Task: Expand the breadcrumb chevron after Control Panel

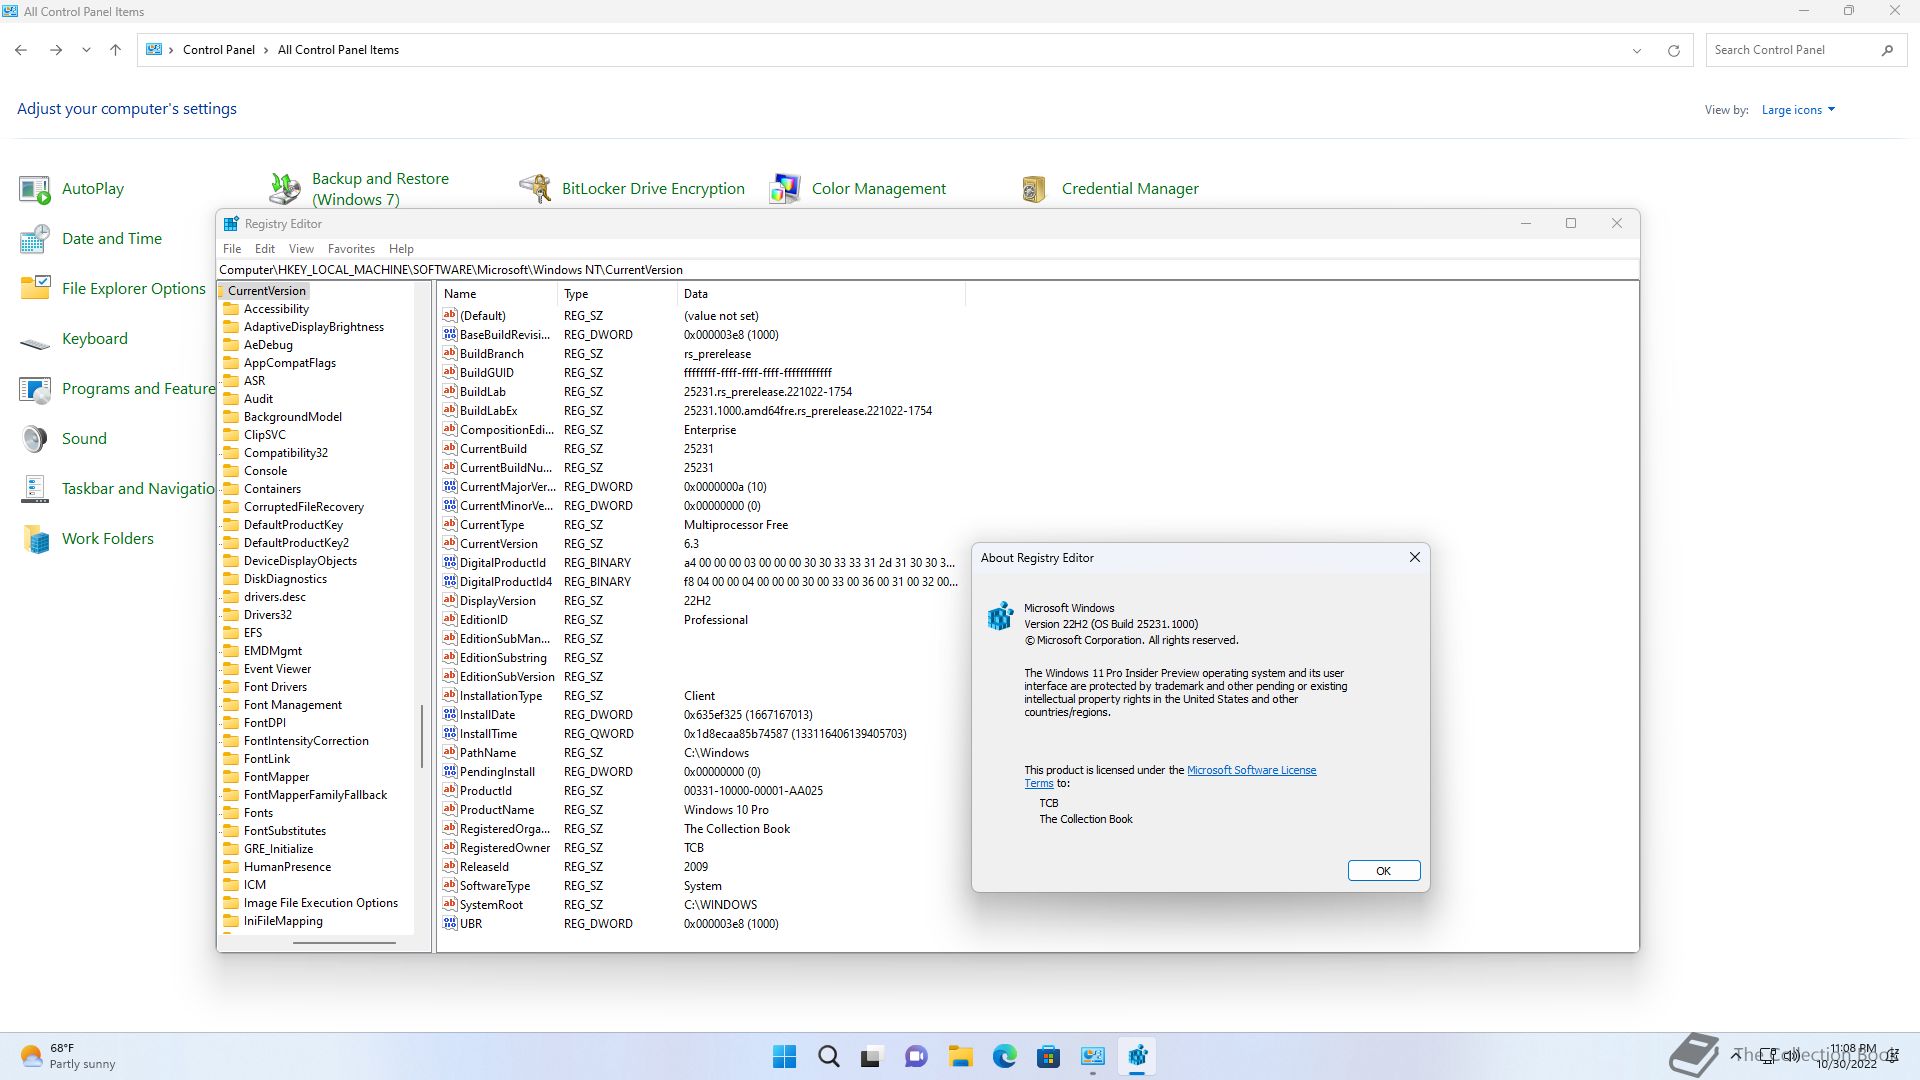Action: [x=266, y=50]
